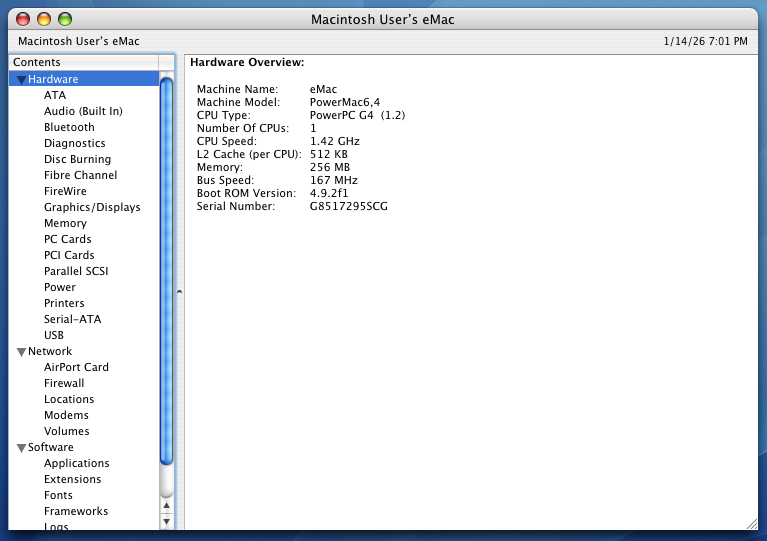The width and height of the screenshot is (767, 541).
Task: Show Printers information
Action: pyautogui.click(x=64, y=303)
